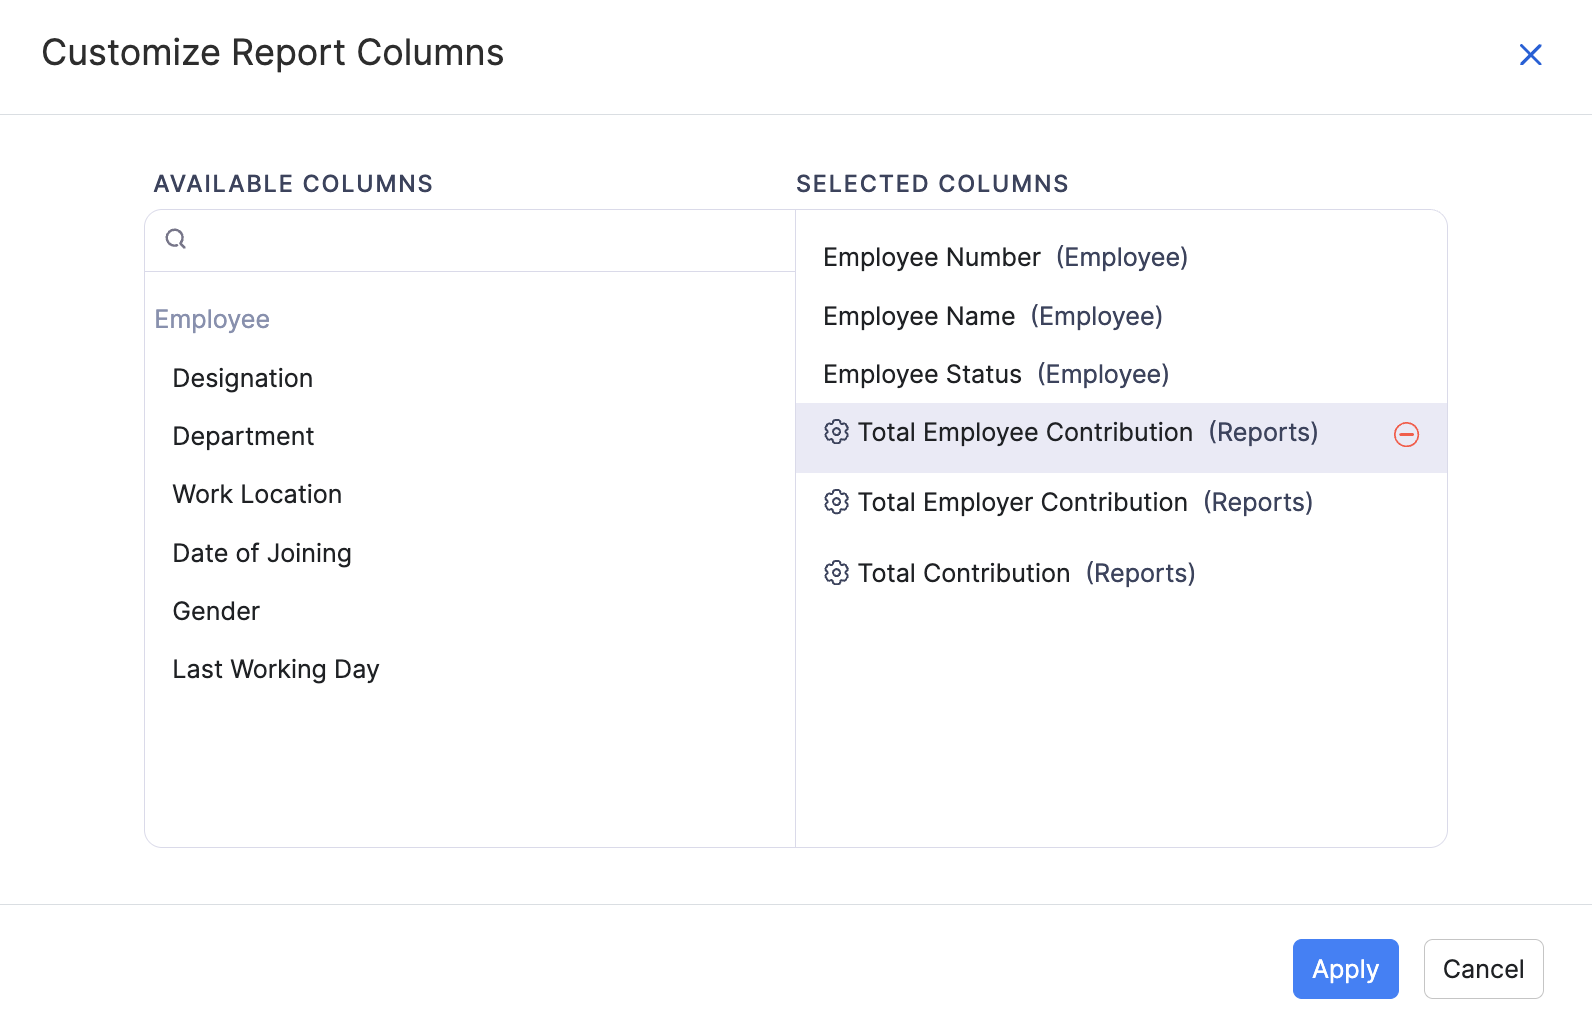Image resolution: width=1592 pixels, height=1024 pixels.
Task: Cancel column customization
Action: [1483, 969]
